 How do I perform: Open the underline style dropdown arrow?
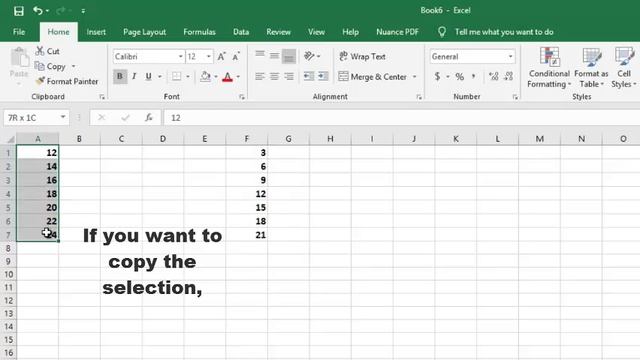click(160, 76)
